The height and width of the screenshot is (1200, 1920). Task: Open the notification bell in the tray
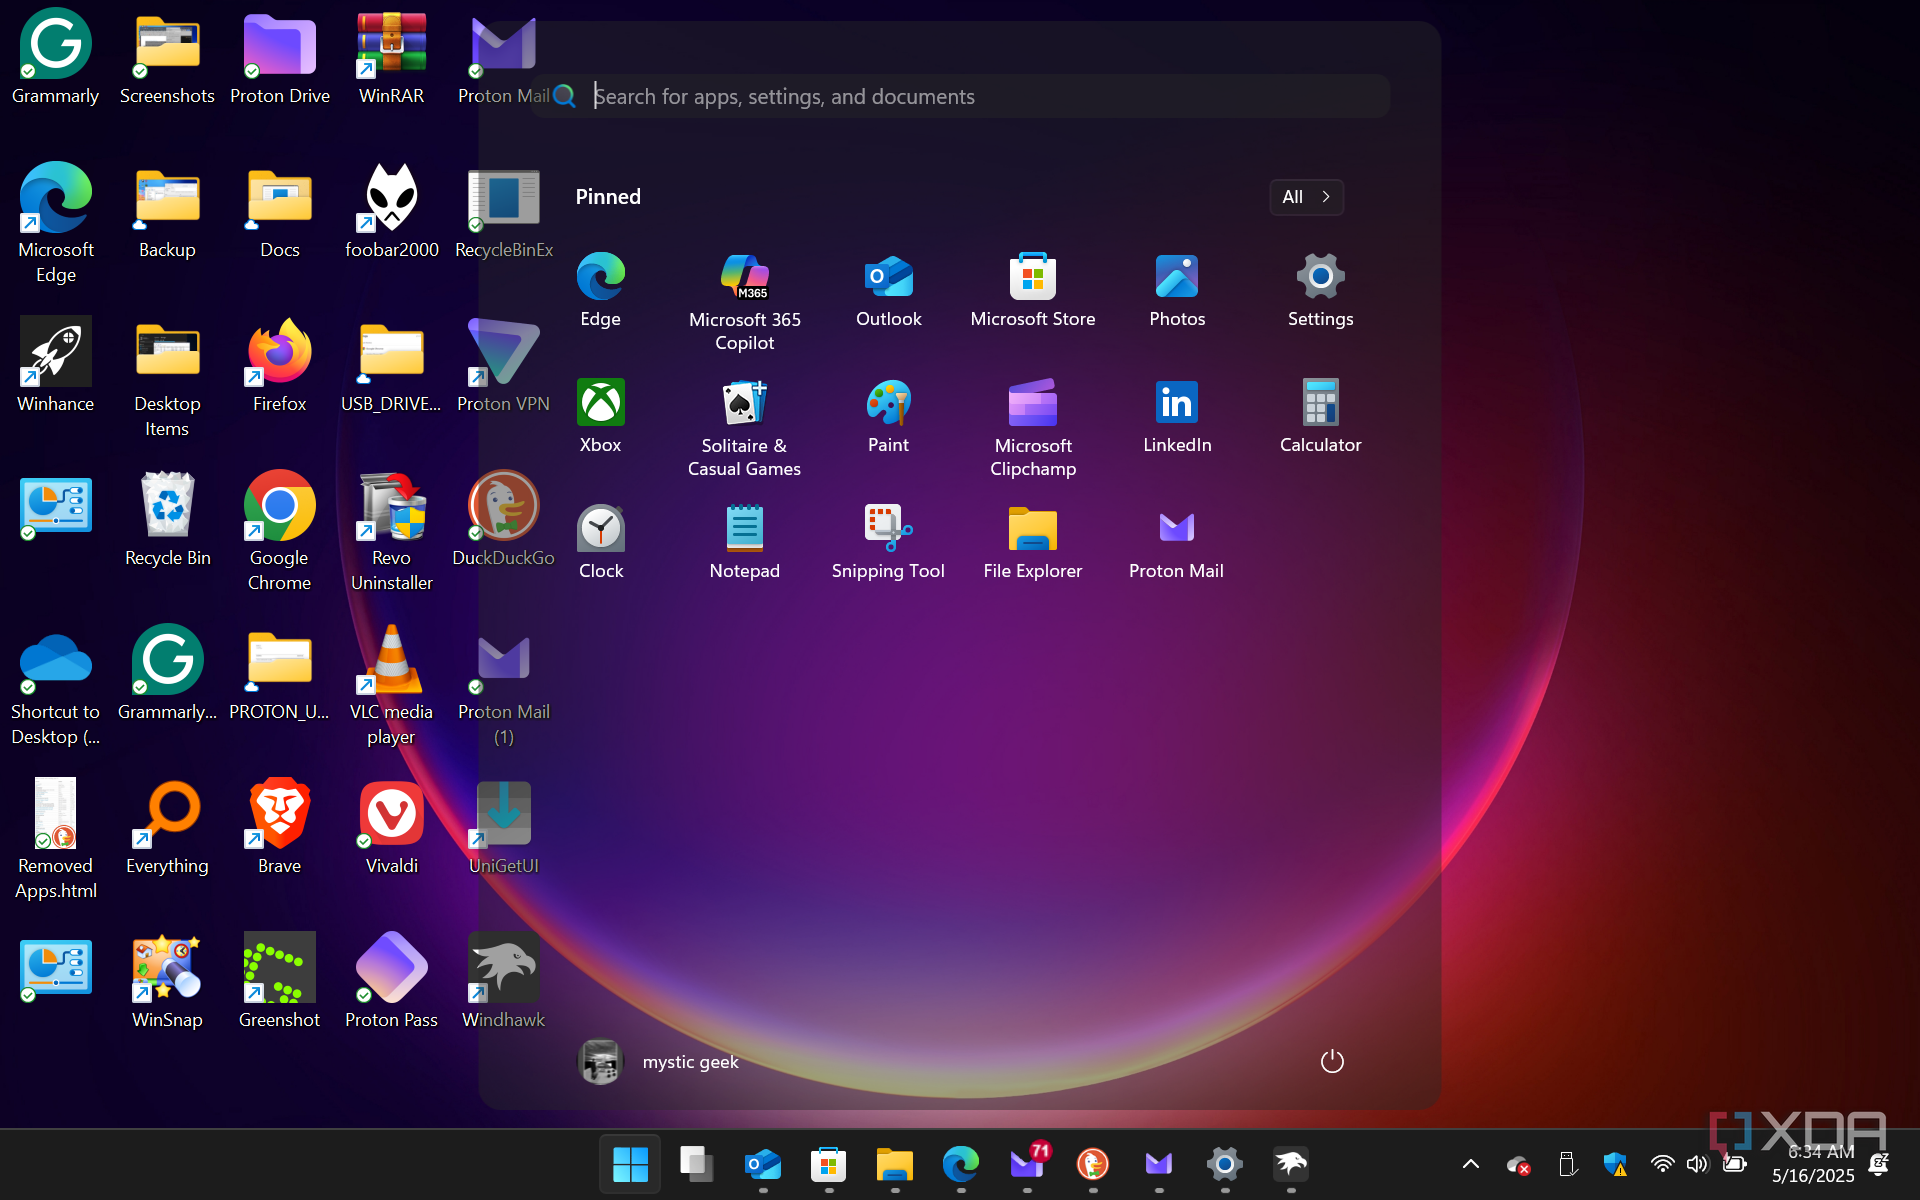pyautogui.click(x=1879, y=1164)
